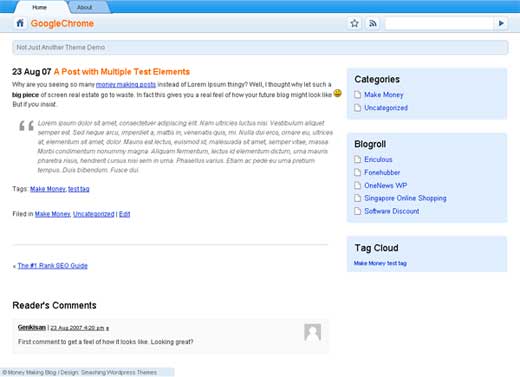Open Make Money link in Filed in line
The width and height of the screenshot is (520, 377).
52,214
